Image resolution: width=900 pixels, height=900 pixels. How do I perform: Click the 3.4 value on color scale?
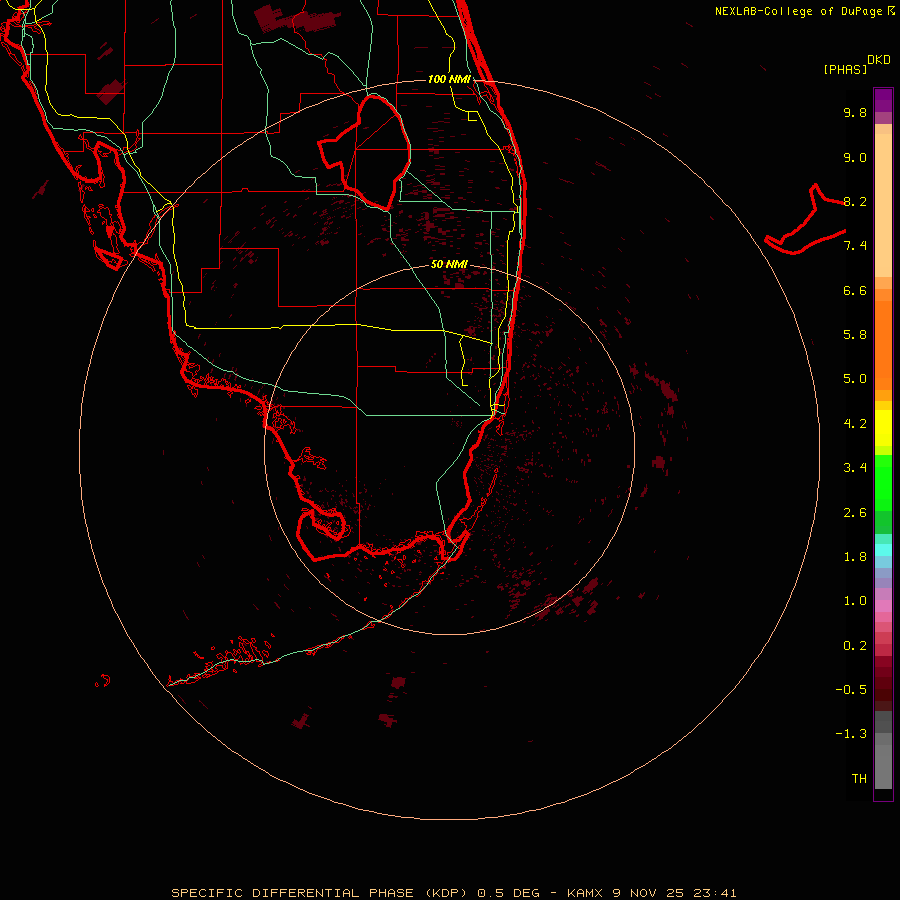coord(855,468)
